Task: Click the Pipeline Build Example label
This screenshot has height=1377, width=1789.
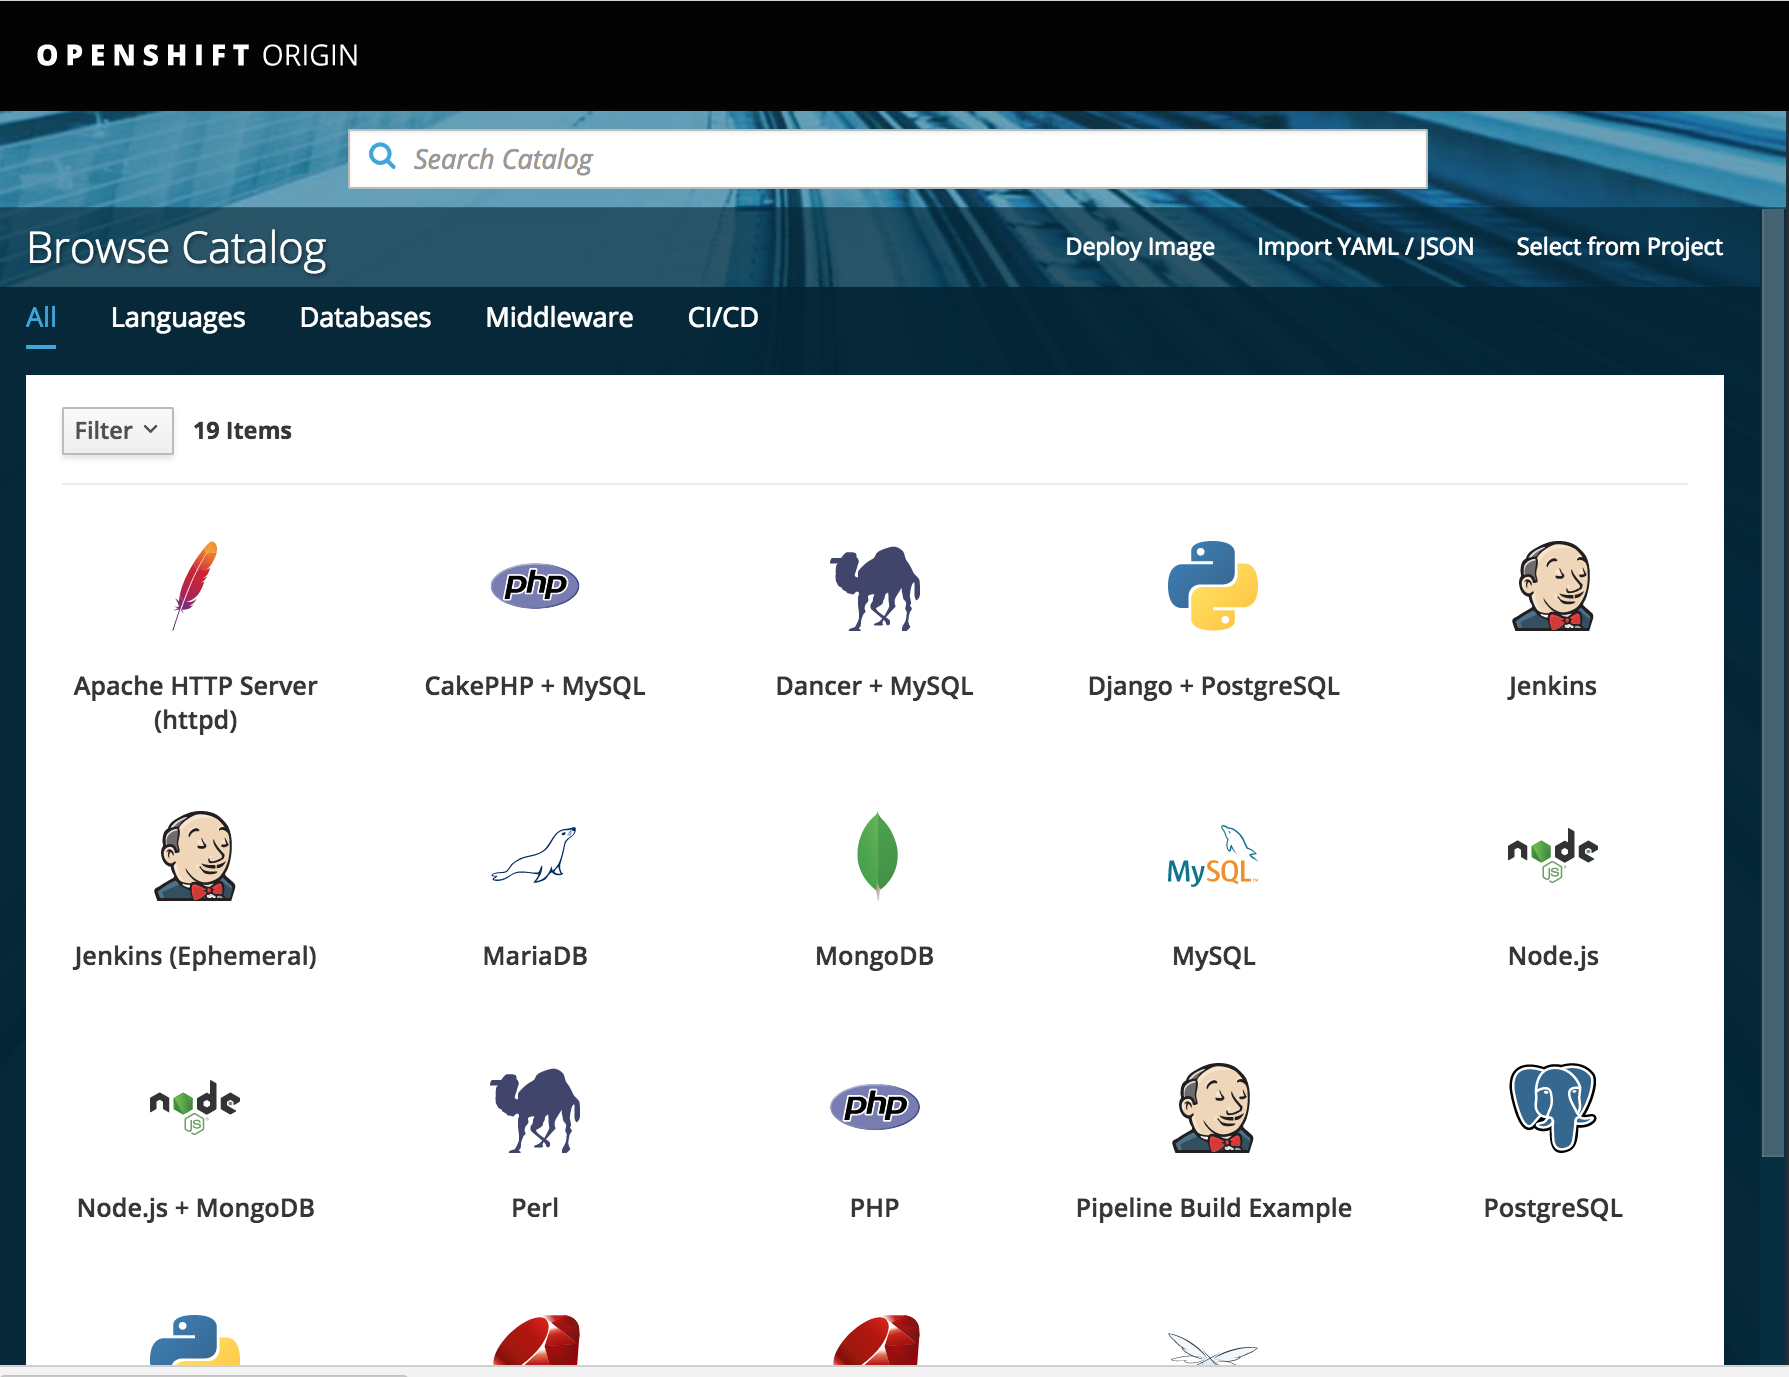Action: click(1213, 1208)
